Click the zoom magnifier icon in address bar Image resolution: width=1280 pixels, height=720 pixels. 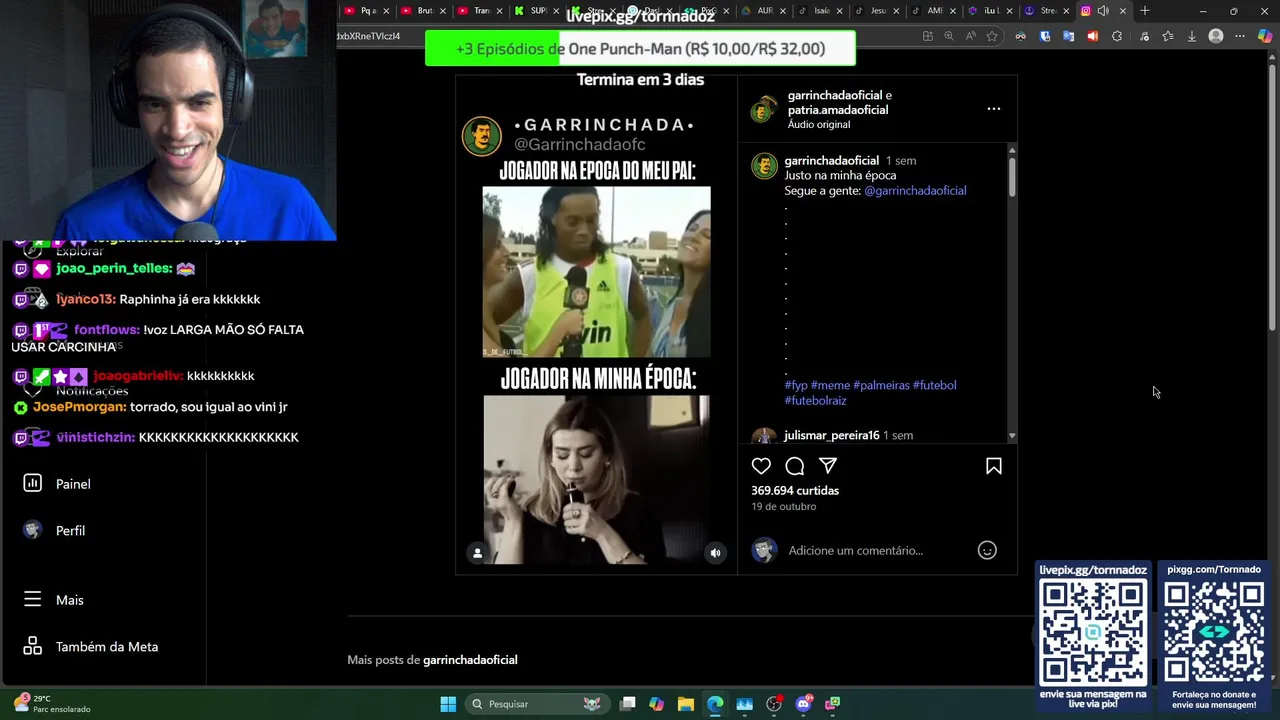[x=949, y=36]
